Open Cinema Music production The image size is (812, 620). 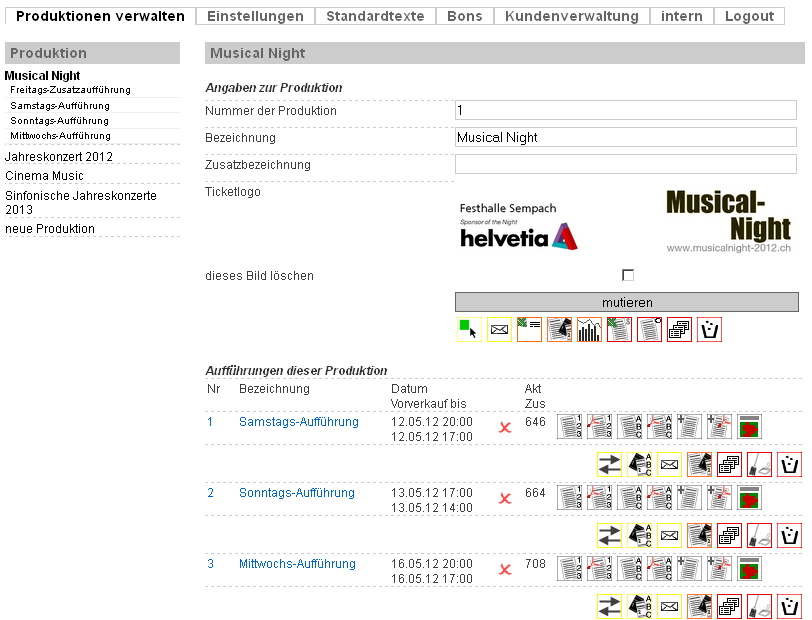pyautogui.click(x=45, y=176)
